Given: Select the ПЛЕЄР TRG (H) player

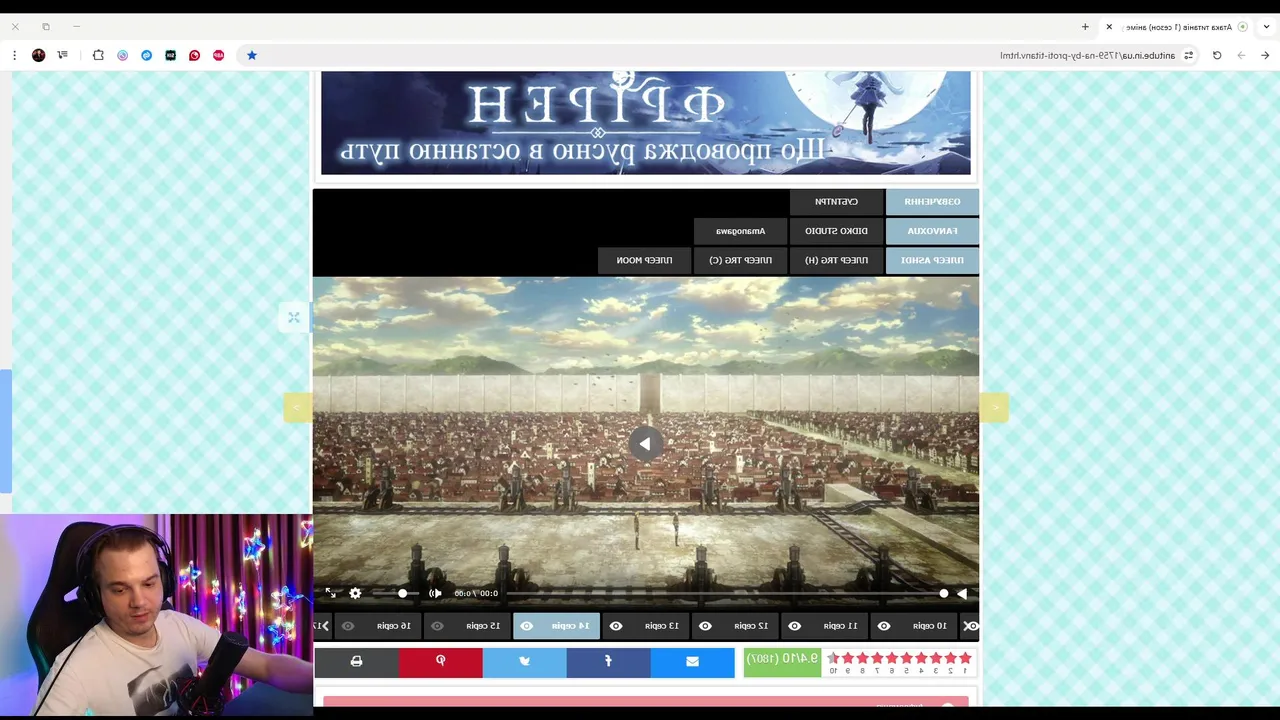Looking at the screenshot, I should (x=836, y=260).
